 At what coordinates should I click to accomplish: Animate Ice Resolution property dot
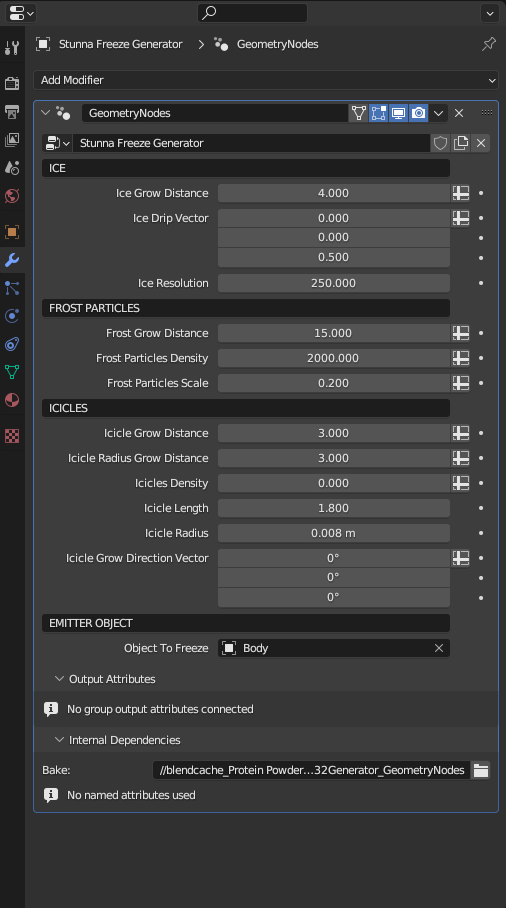[481, 283]
